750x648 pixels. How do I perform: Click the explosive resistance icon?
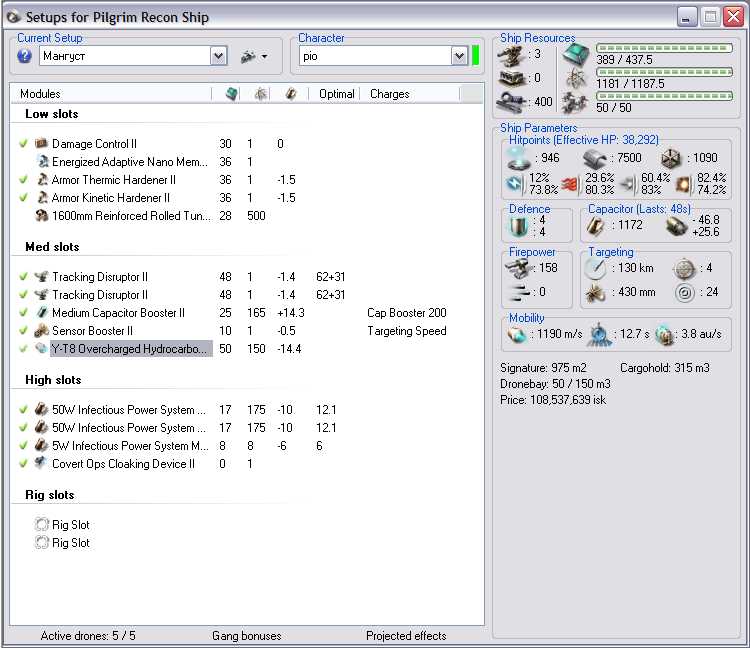coord(684,184)
